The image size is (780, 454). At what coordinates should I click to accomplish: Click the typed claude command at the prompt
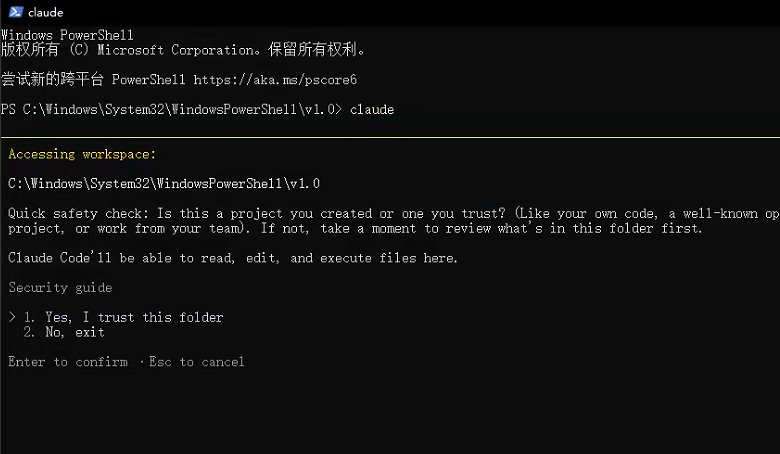372,109
